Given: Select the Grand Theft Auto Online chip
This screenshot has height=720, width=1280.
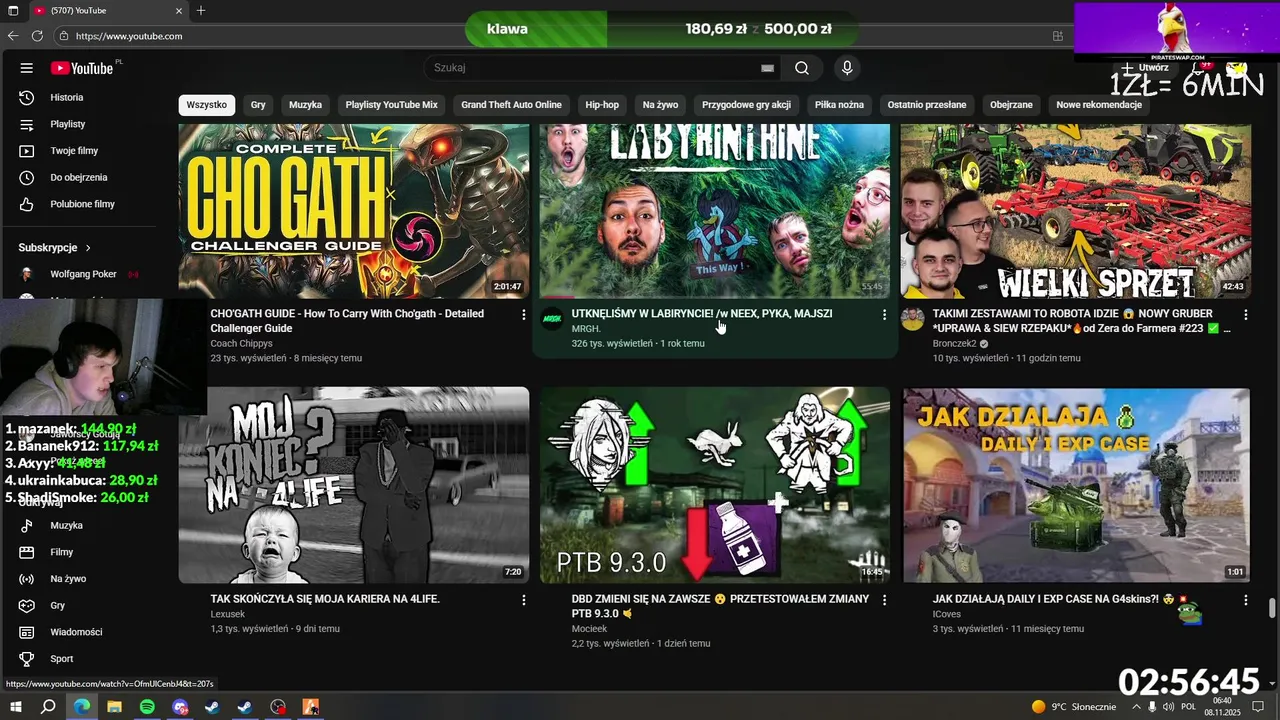Looking at the screenshot, I should [x=512, y=105].
